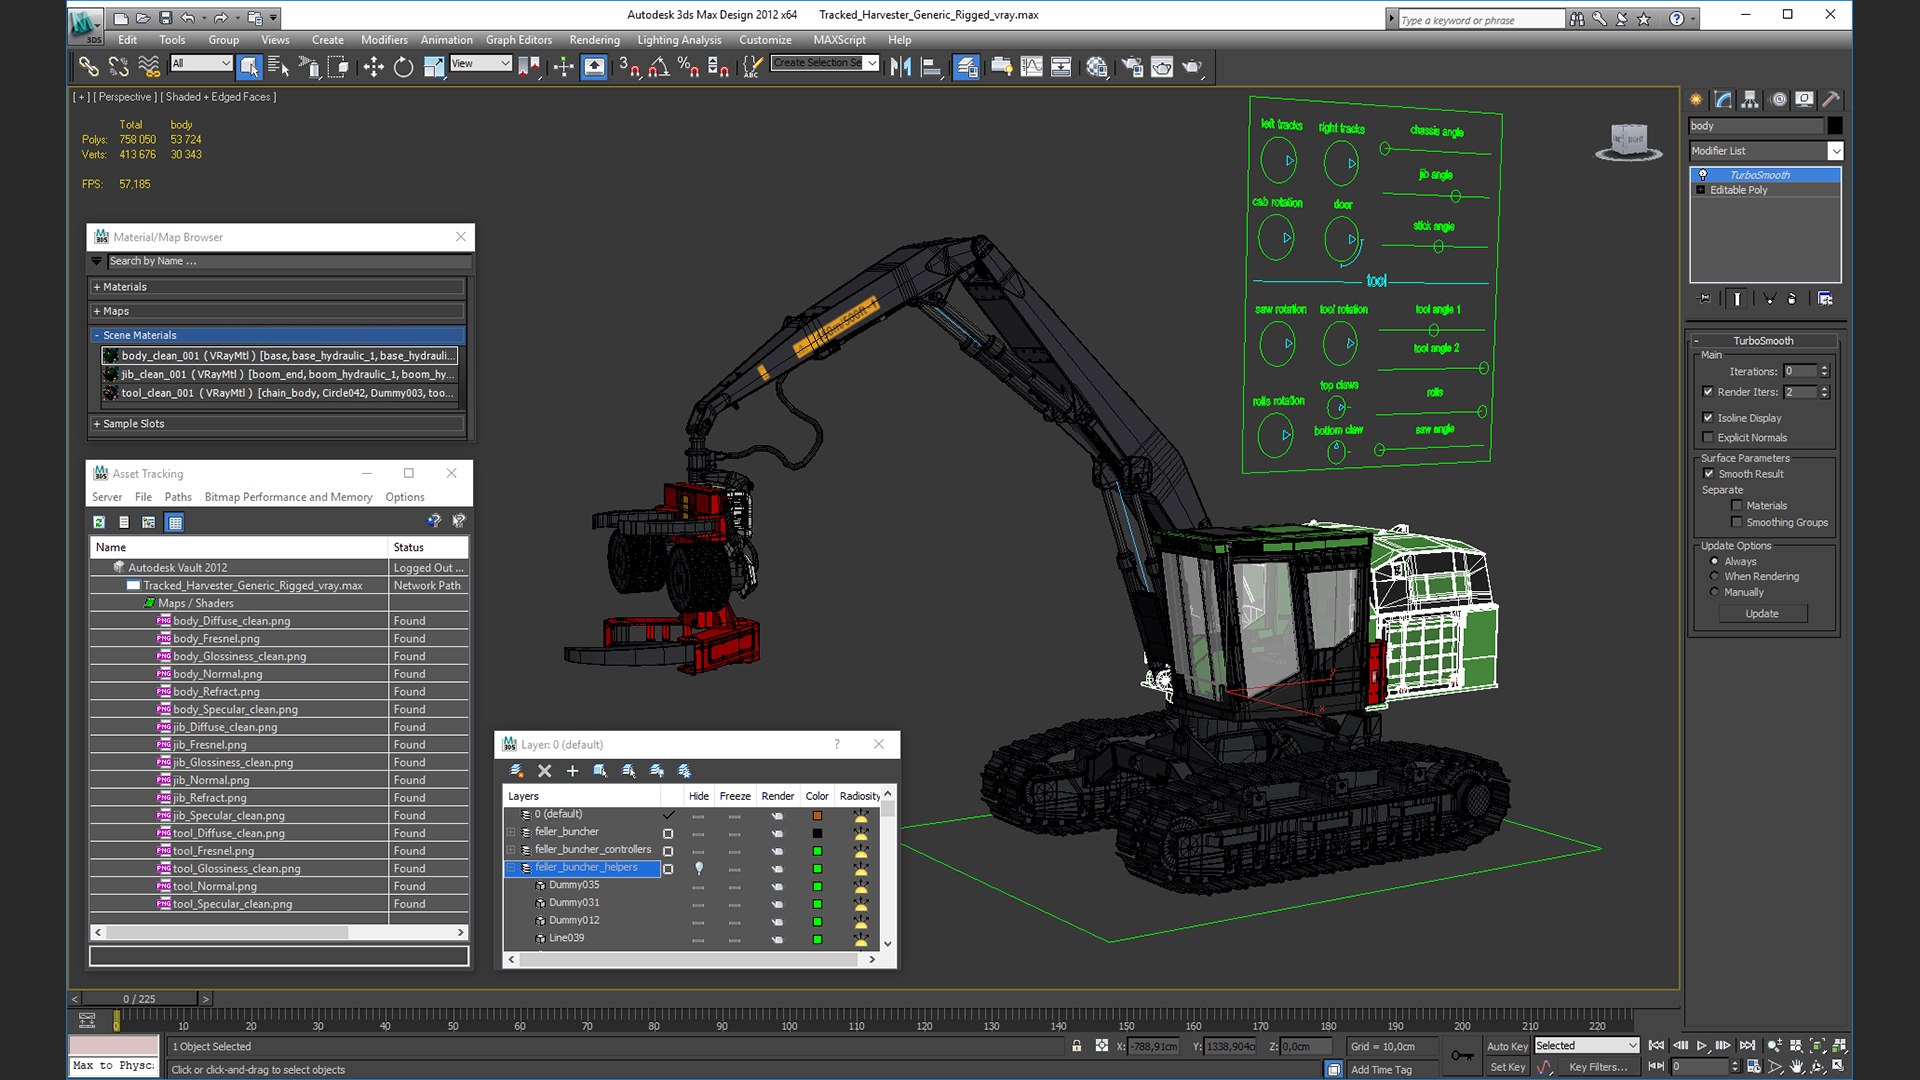Switch to Create command panel tab
The image size is (1920, 1080).
(x=1696, y=99)
